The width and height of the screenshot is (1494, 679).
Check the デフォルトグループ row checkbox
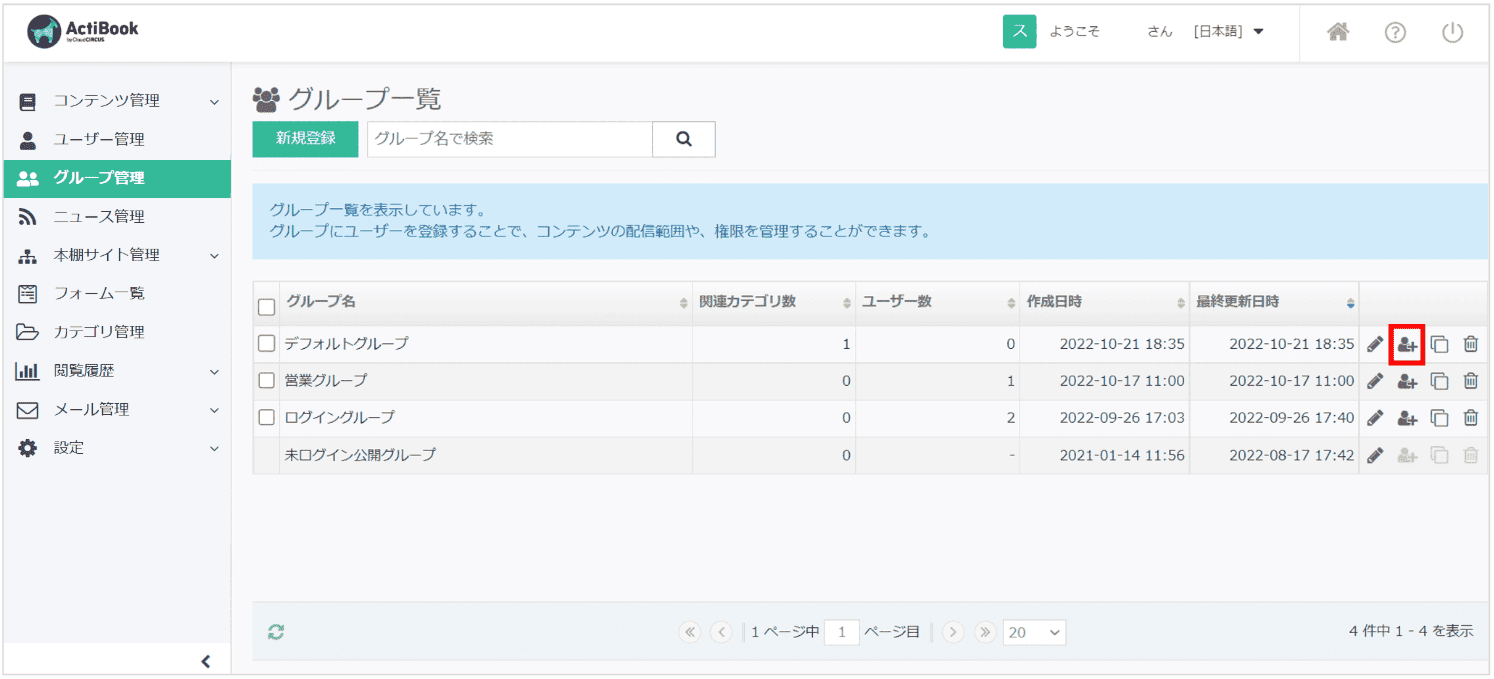(x=266, y=343)
